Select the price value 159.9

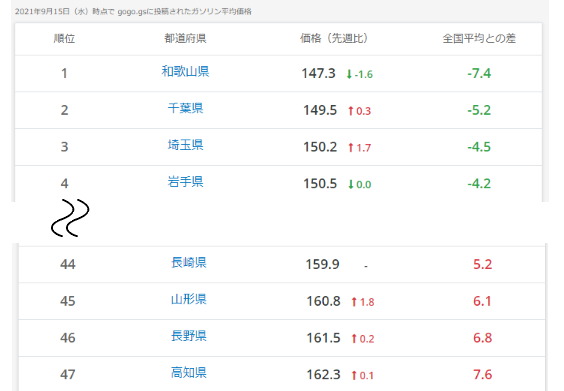[323, 264]
